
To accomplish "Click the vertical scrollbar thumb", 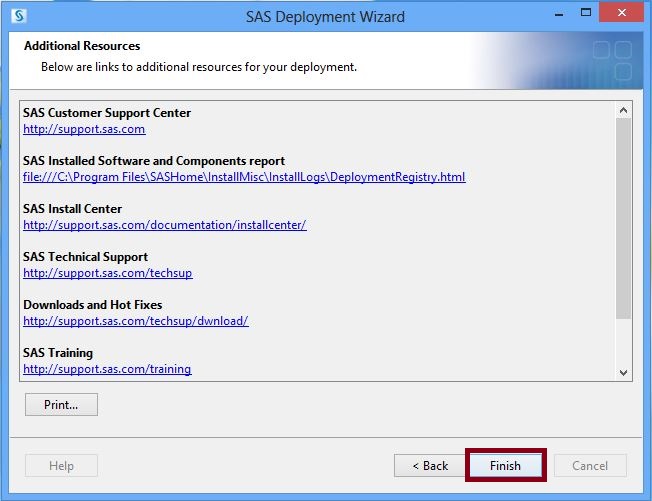I will click(x=623, y=218).
